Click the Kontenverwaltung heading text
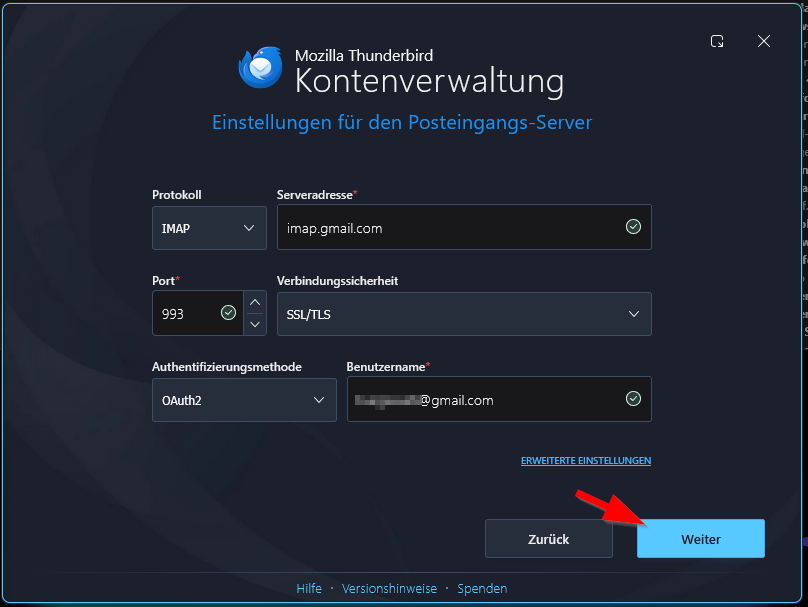This screenshot has height=607, width=808. tap(429, 82)
